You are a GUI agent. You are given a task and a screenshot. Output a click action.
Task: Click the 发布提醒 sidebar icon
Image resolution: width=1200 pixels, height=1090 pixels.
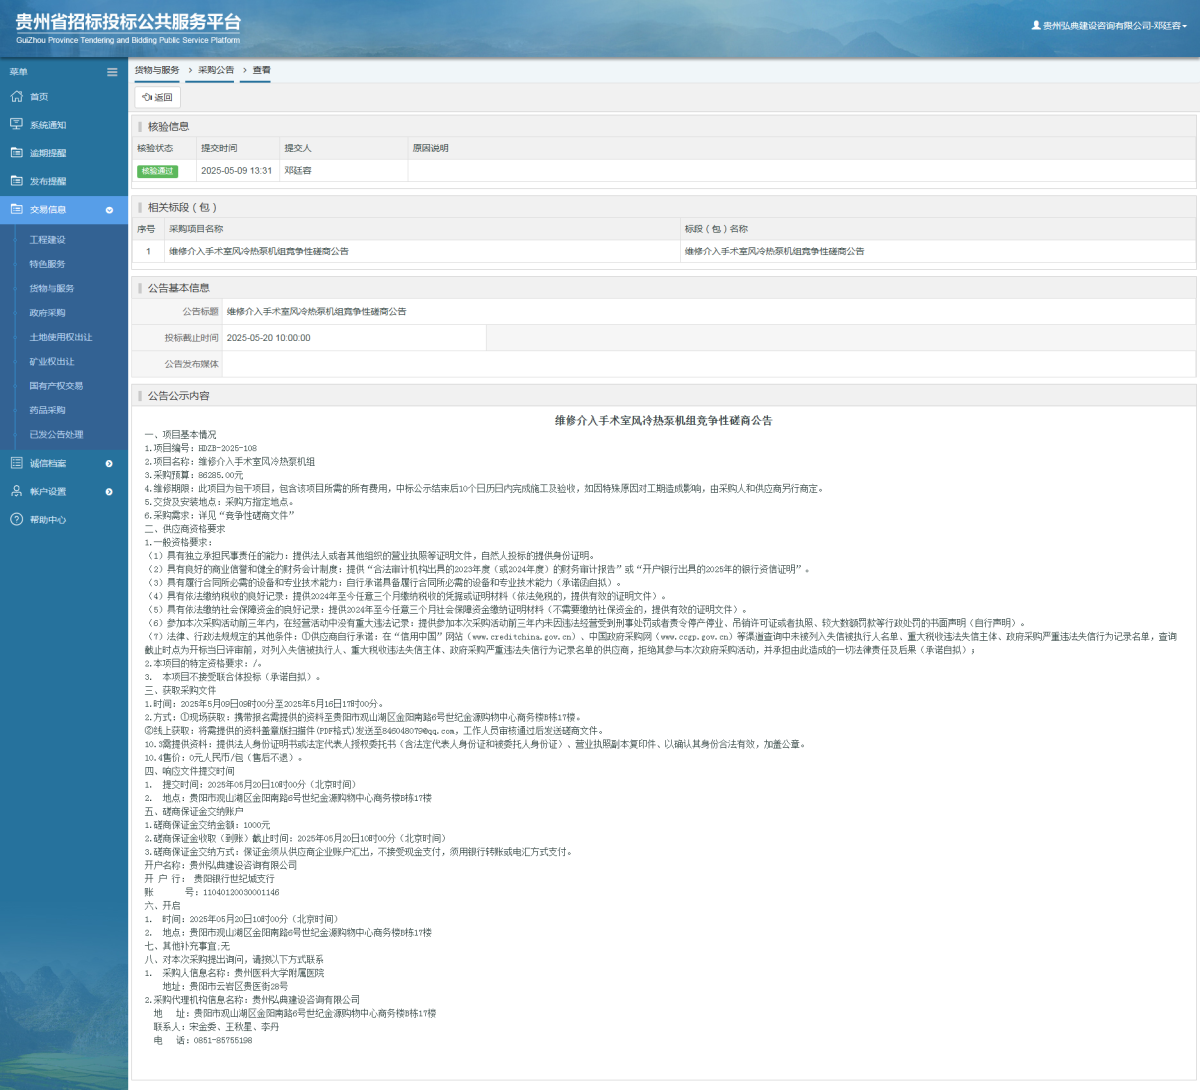coord(16,181)
